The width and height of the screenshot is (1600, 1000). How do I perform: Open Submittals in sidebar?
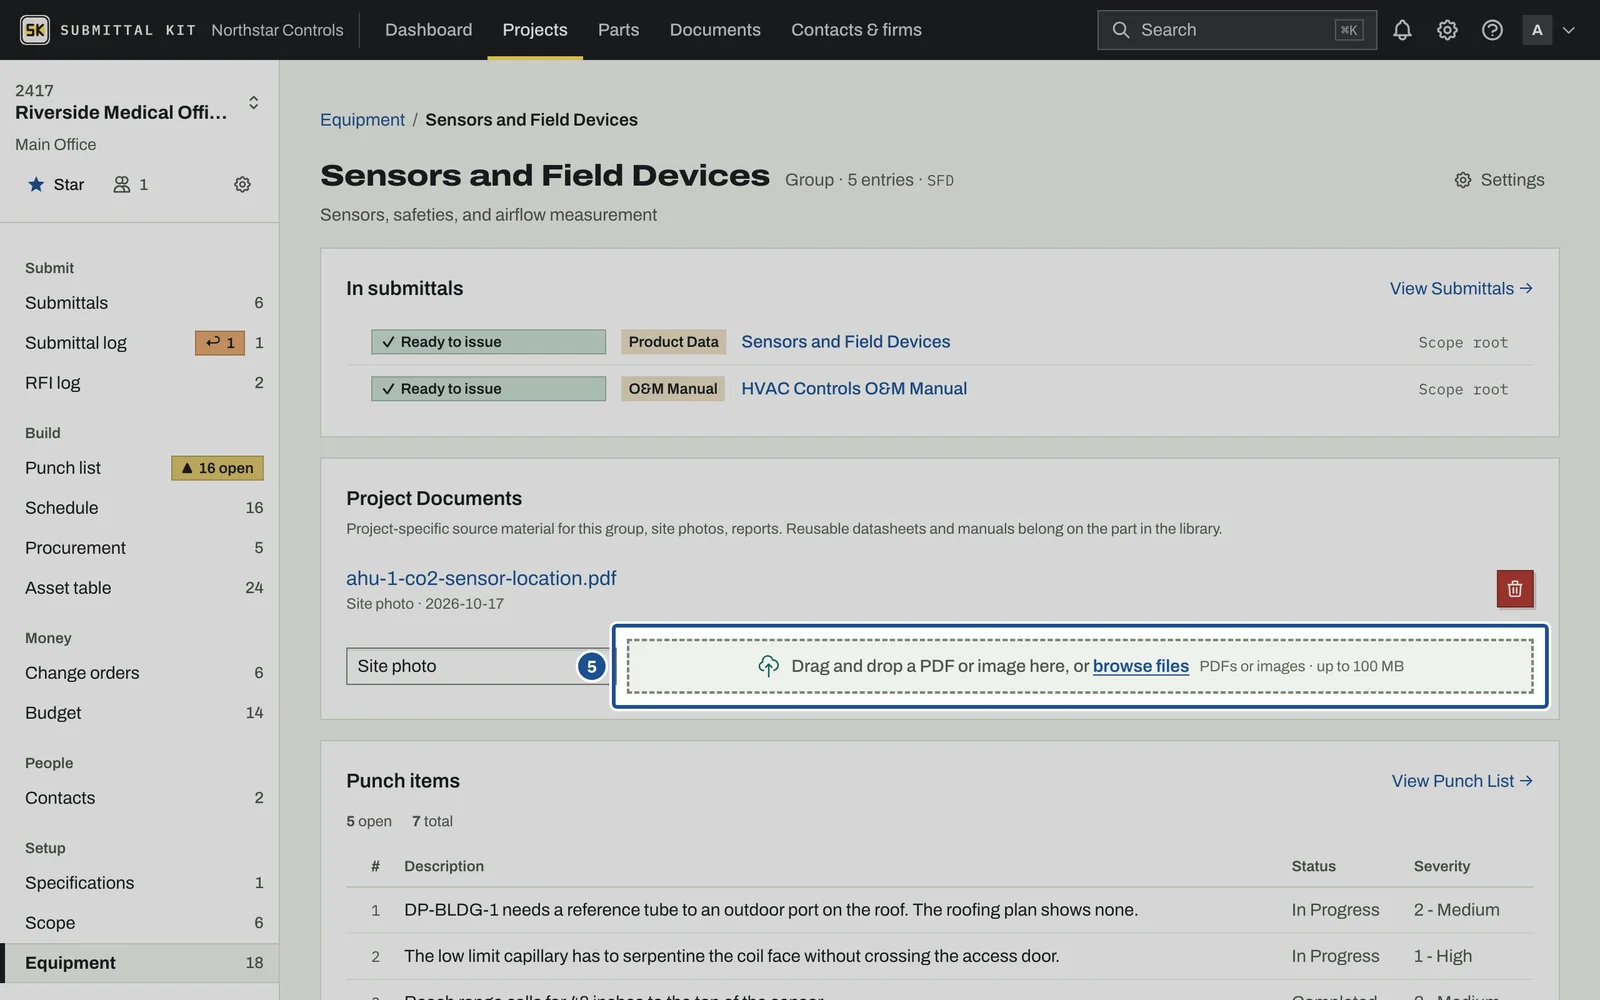coord(140,303)
